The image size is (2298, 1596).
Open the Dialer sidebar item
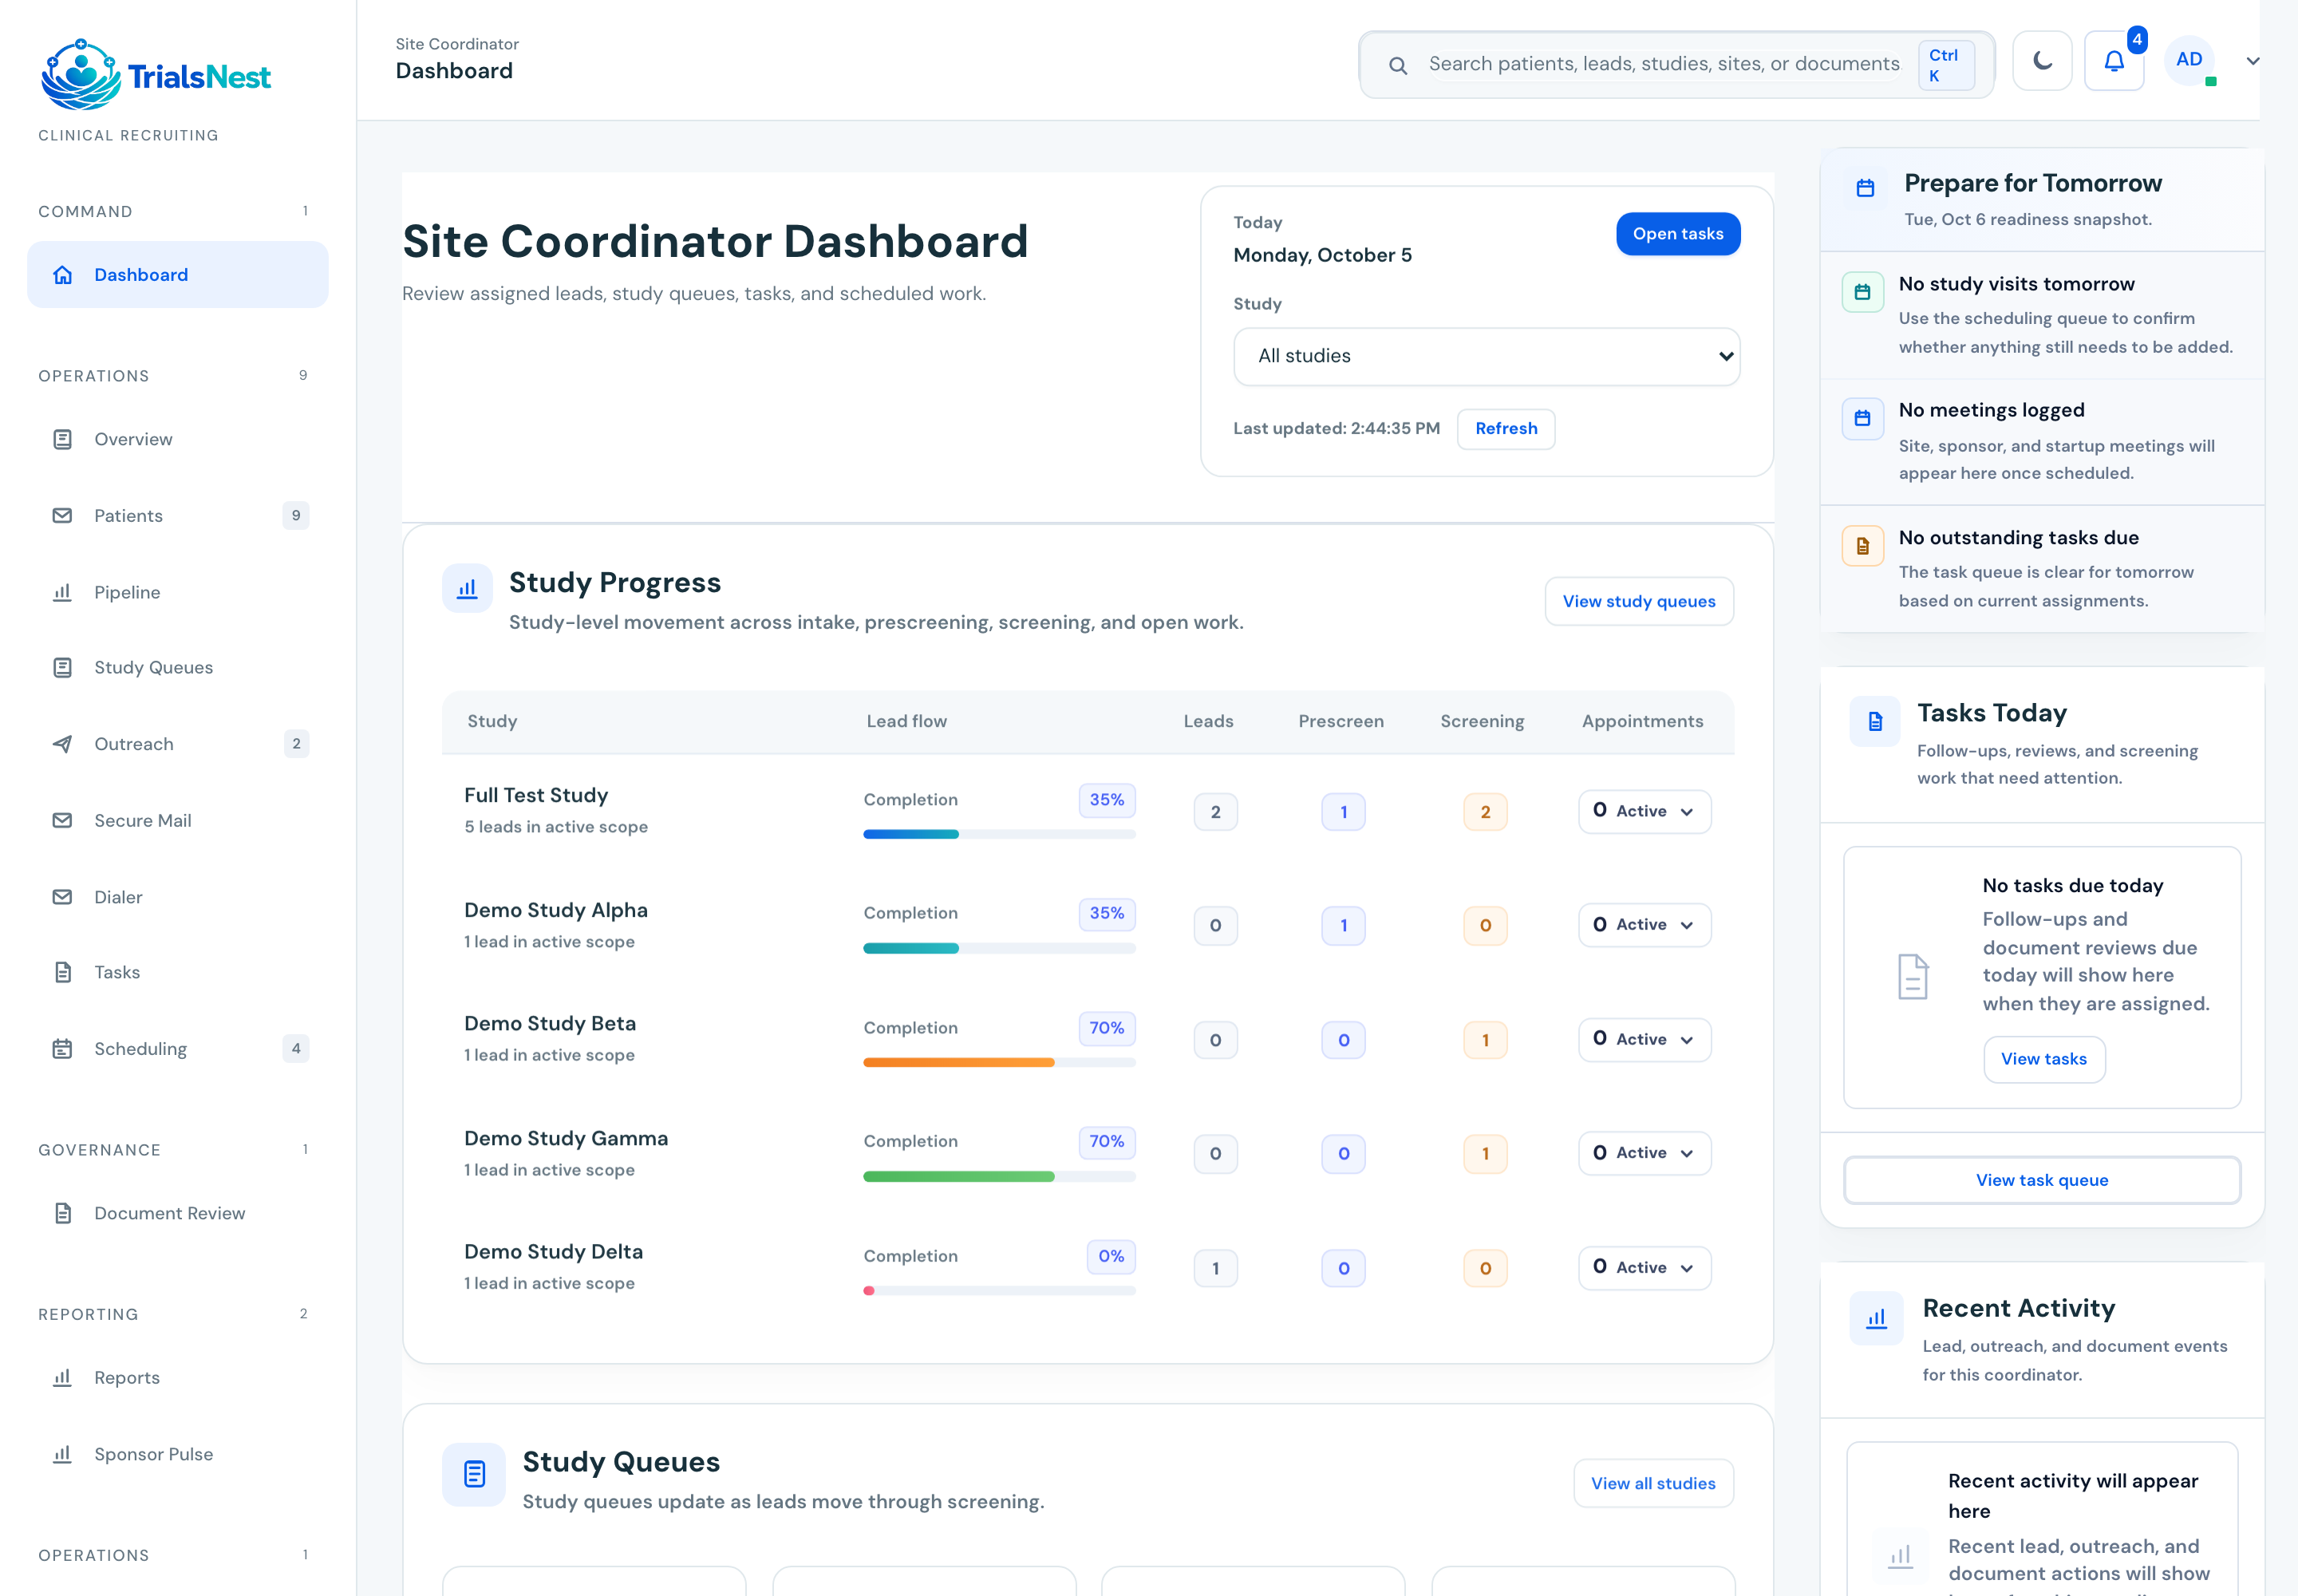[x=178, y=897]
